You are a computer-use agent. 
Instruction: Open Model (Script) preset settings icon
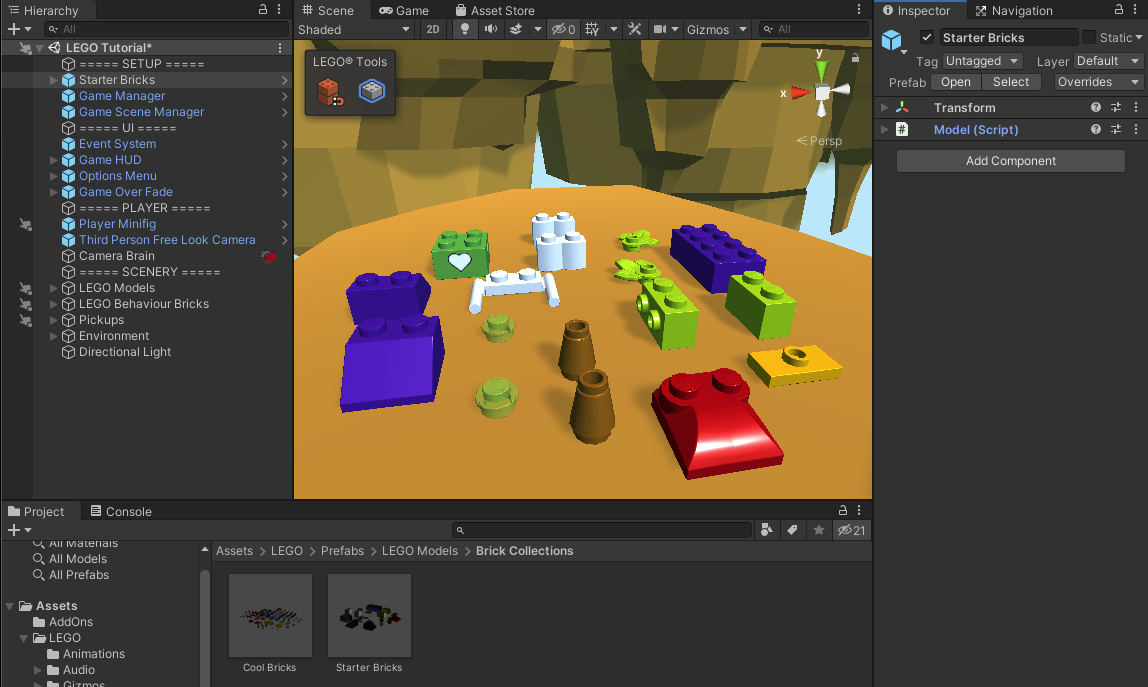coord(1116,130)
